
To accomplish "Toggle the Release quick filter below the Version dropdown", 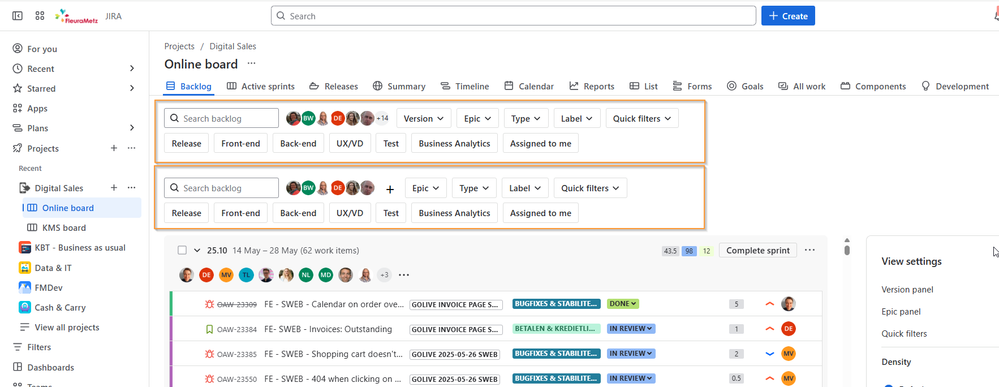I will (186, 143).
